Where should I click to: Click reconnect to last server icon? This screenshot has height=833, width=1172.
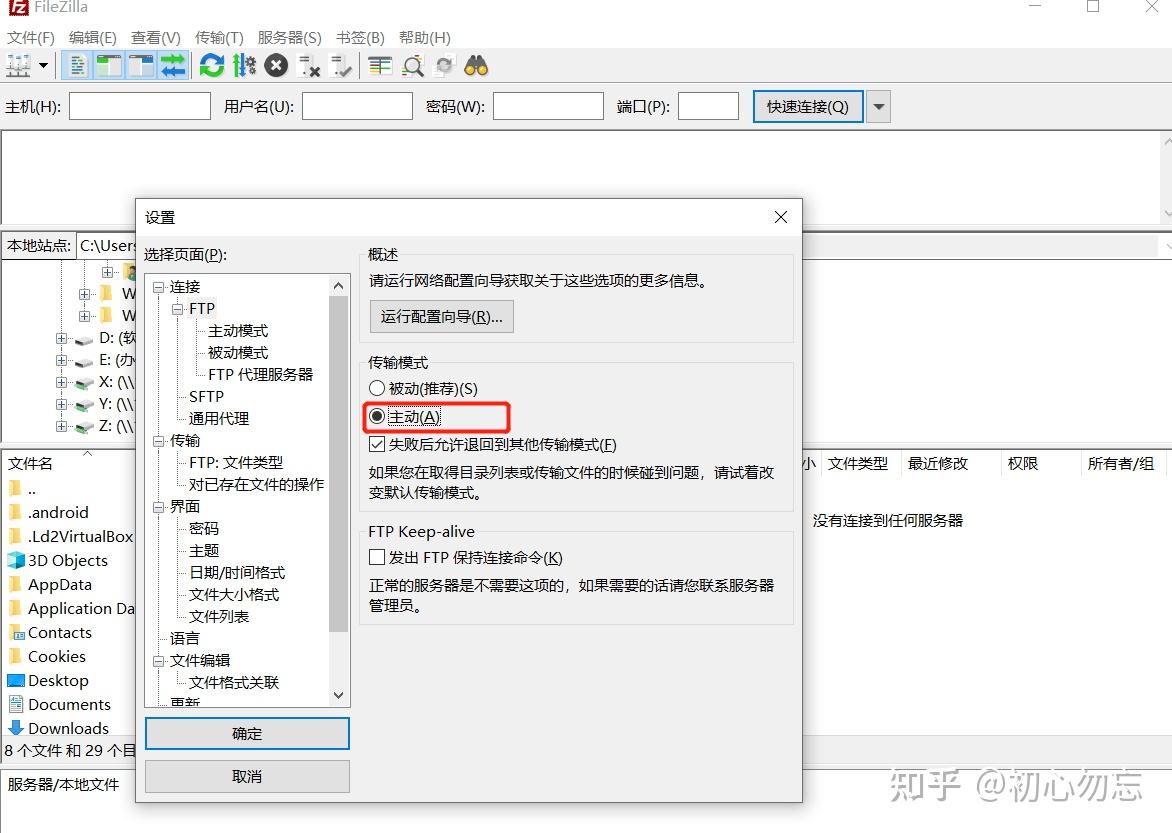pyautogui.click(x=341, y=66)
